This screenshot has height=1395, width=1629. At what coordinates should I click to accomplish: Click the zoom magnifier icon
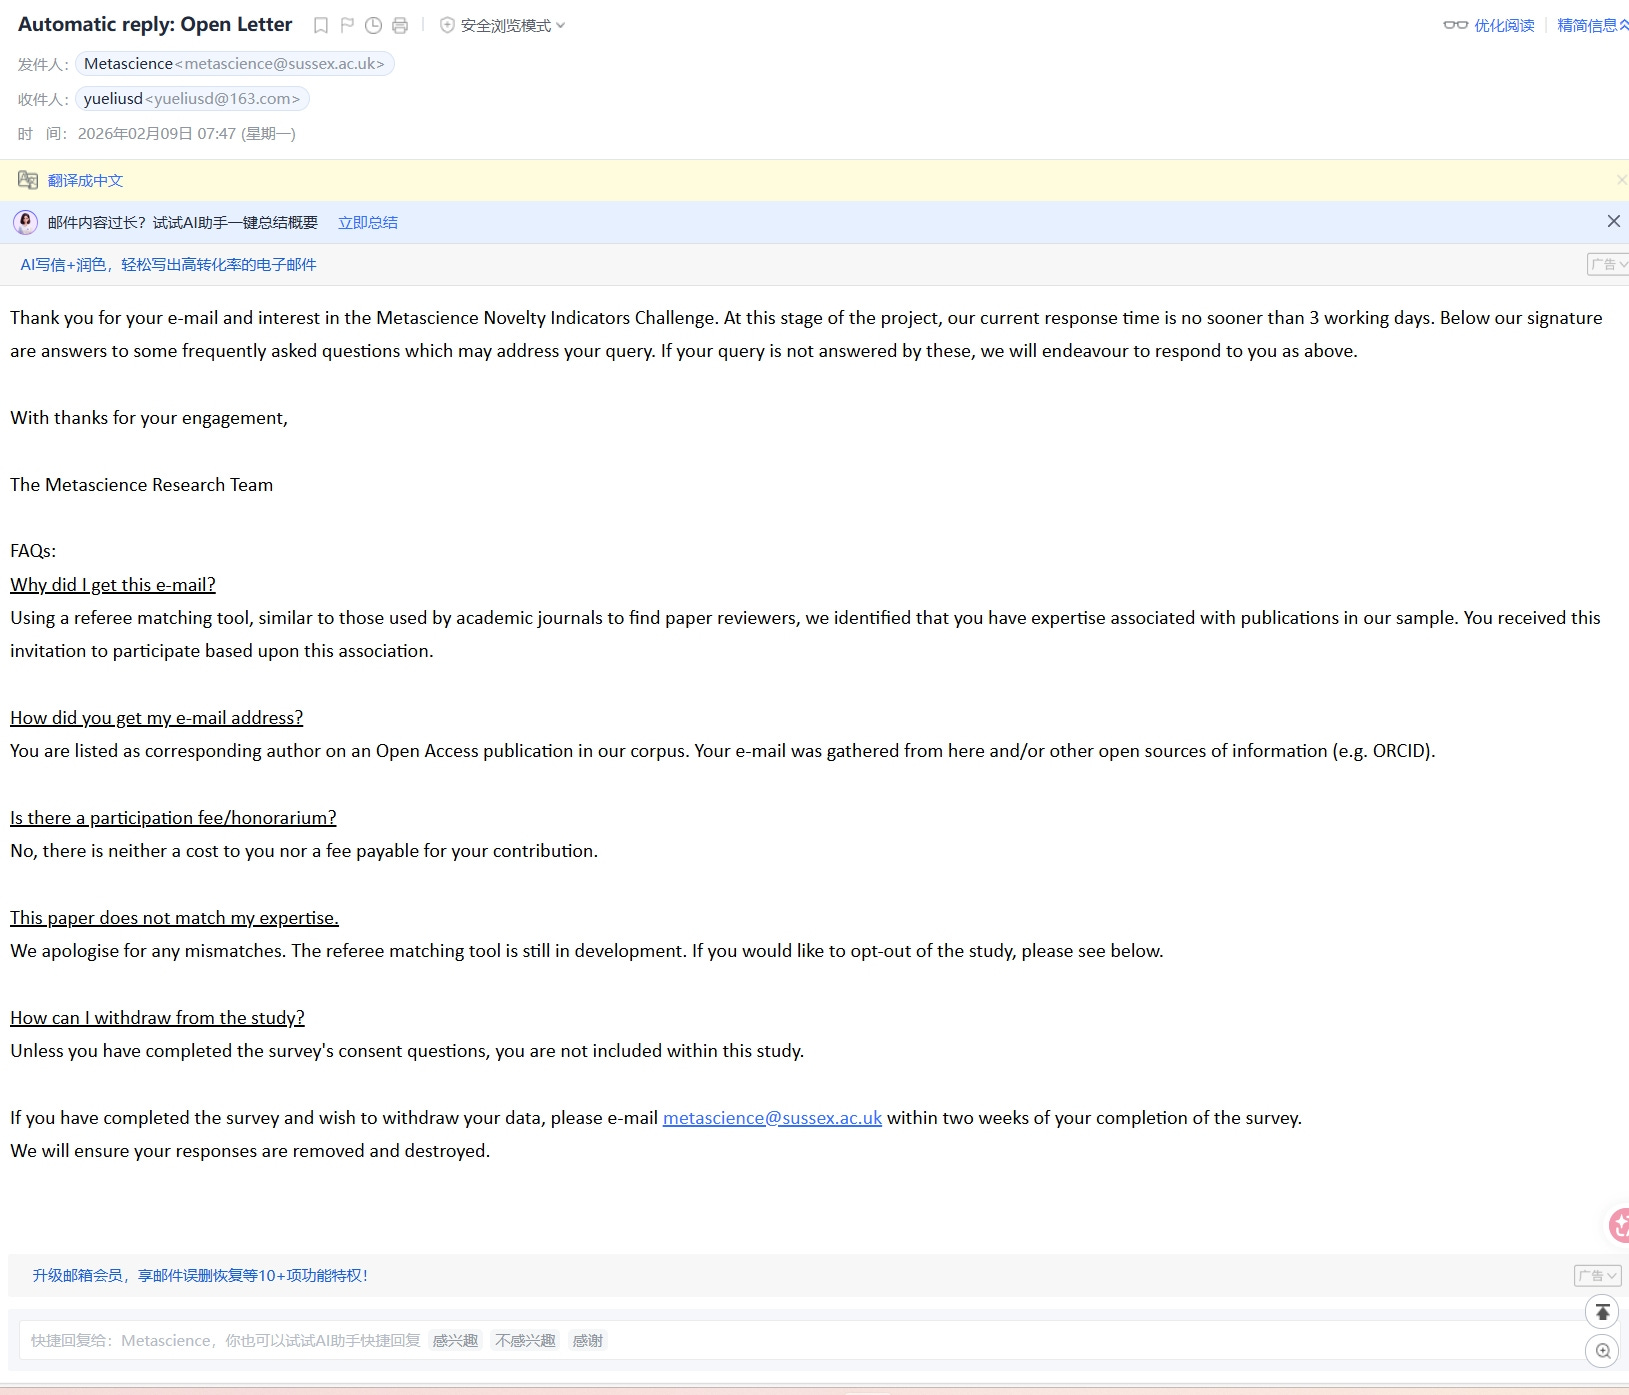(1603, 1351)
